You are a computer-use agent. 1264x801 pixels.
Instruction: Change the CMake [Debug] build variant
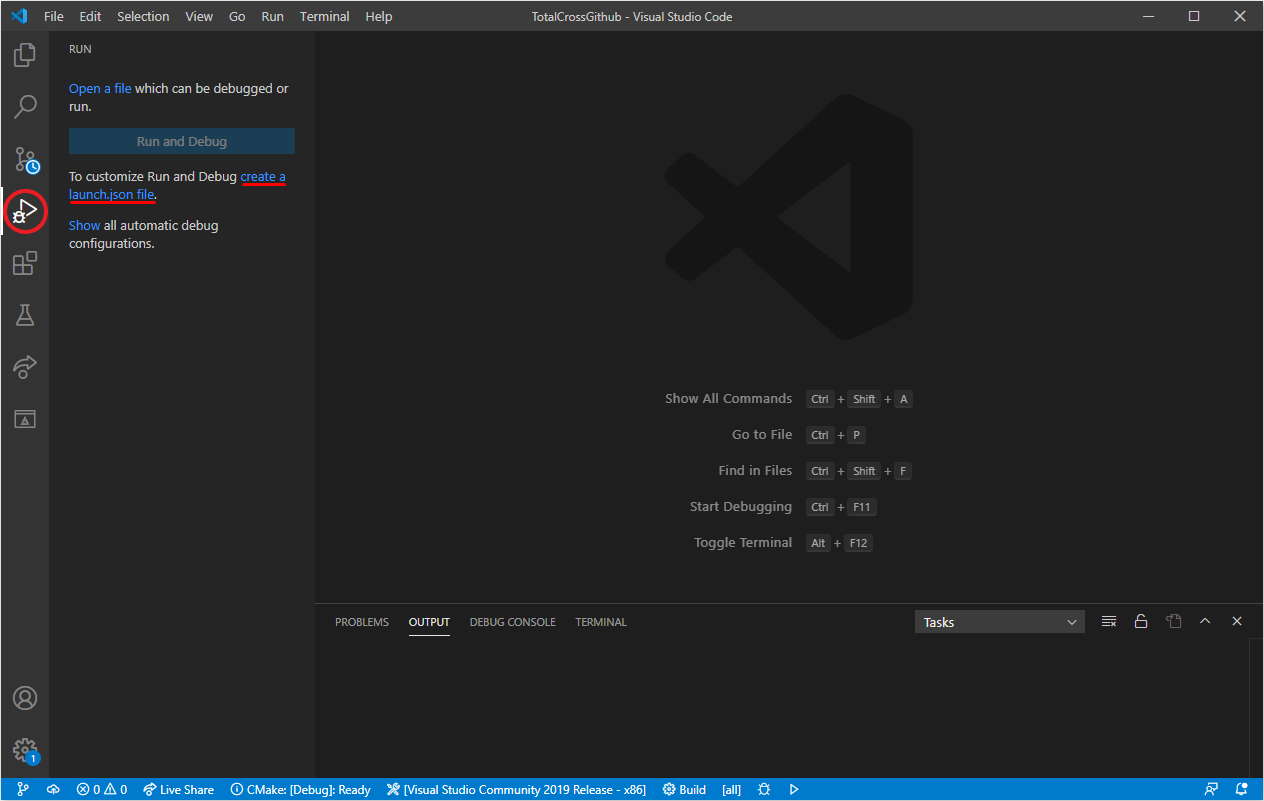(300, 789)
